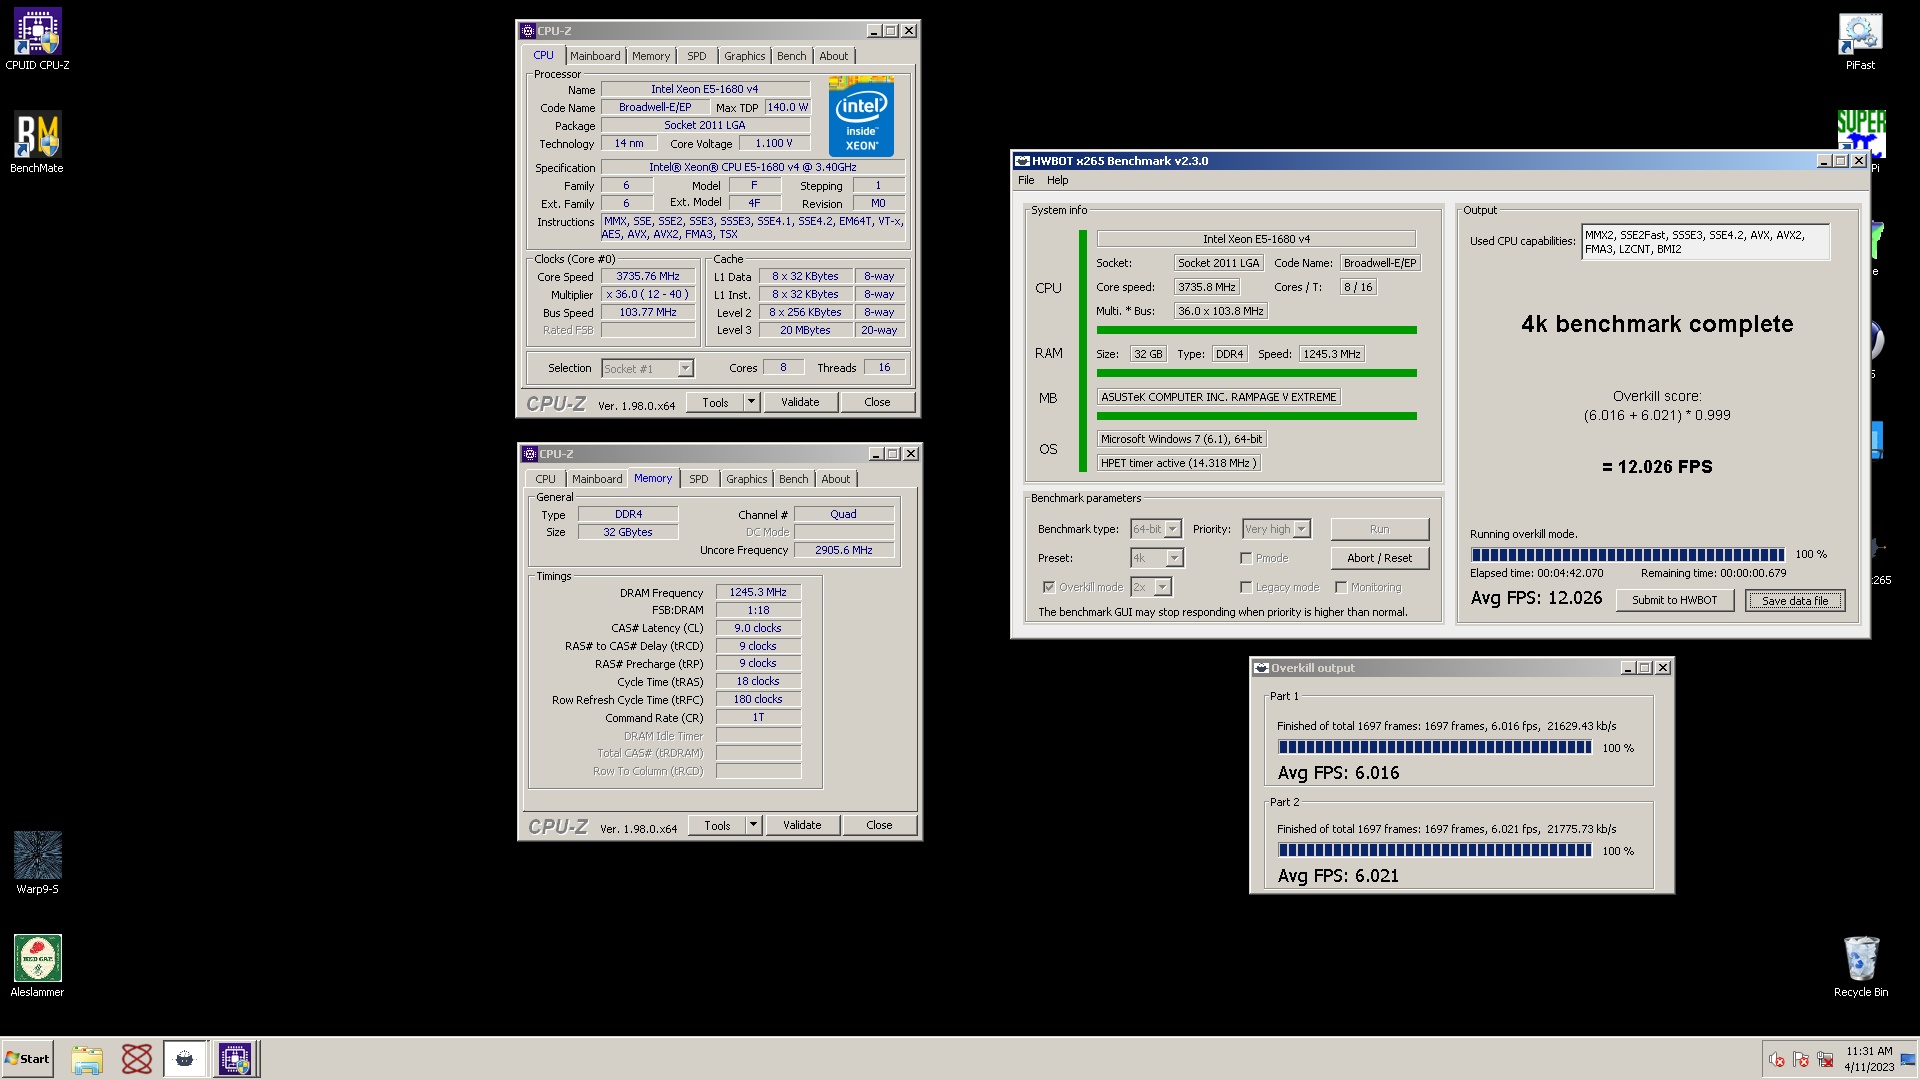Click the ASUSTeK RAMPAGE V EXTREME field
Image resolution: width=1920 pixels, height=1080 pixels.
pos(1218,397)
